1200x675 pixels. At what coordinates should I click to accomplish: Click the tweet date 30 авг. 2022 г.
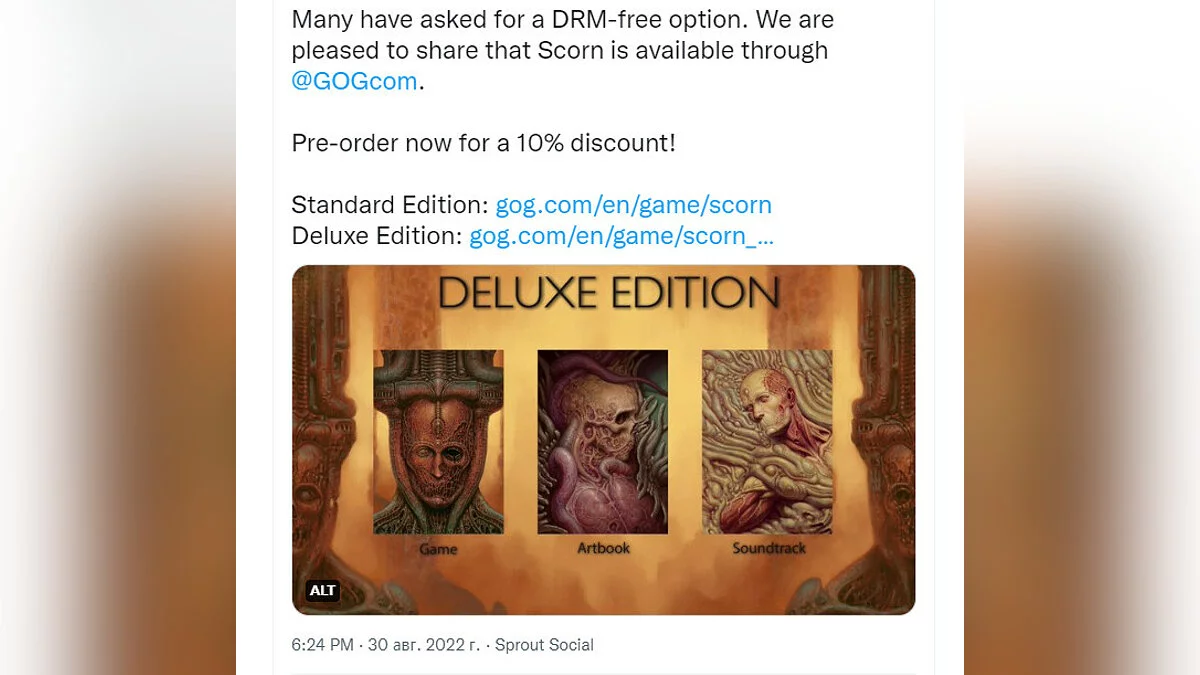tap(424, 645)
